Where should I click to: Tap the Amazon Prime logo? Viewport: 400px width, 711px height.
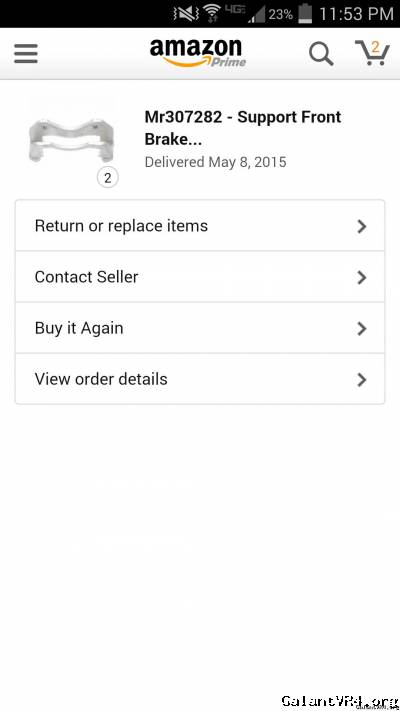tap(198, 53)
